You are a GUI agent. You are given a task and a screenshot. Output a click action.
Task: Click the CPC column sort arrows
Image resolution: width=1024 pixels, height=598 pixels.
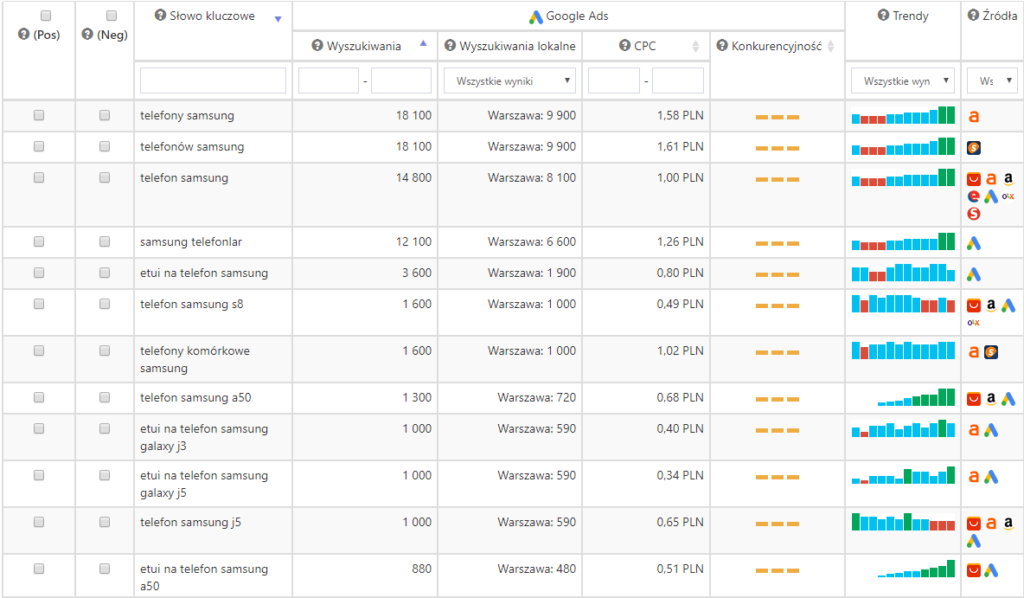click(x=696, y=46)
